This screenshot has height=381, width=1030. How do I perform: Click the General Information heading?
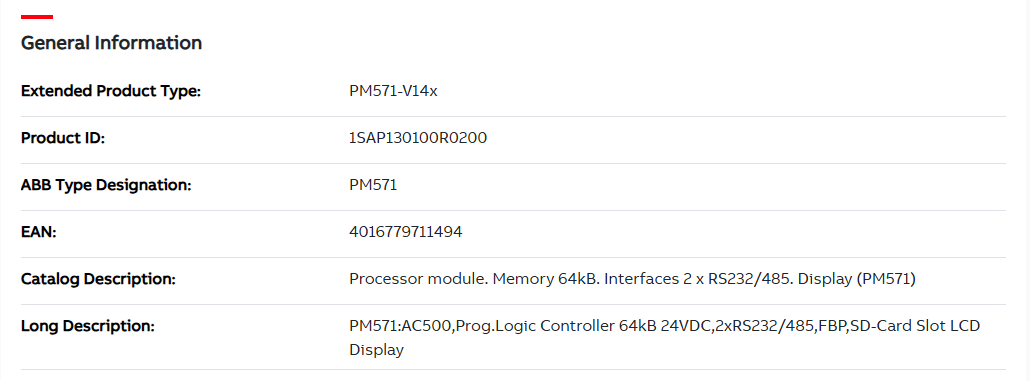(112, 43)
